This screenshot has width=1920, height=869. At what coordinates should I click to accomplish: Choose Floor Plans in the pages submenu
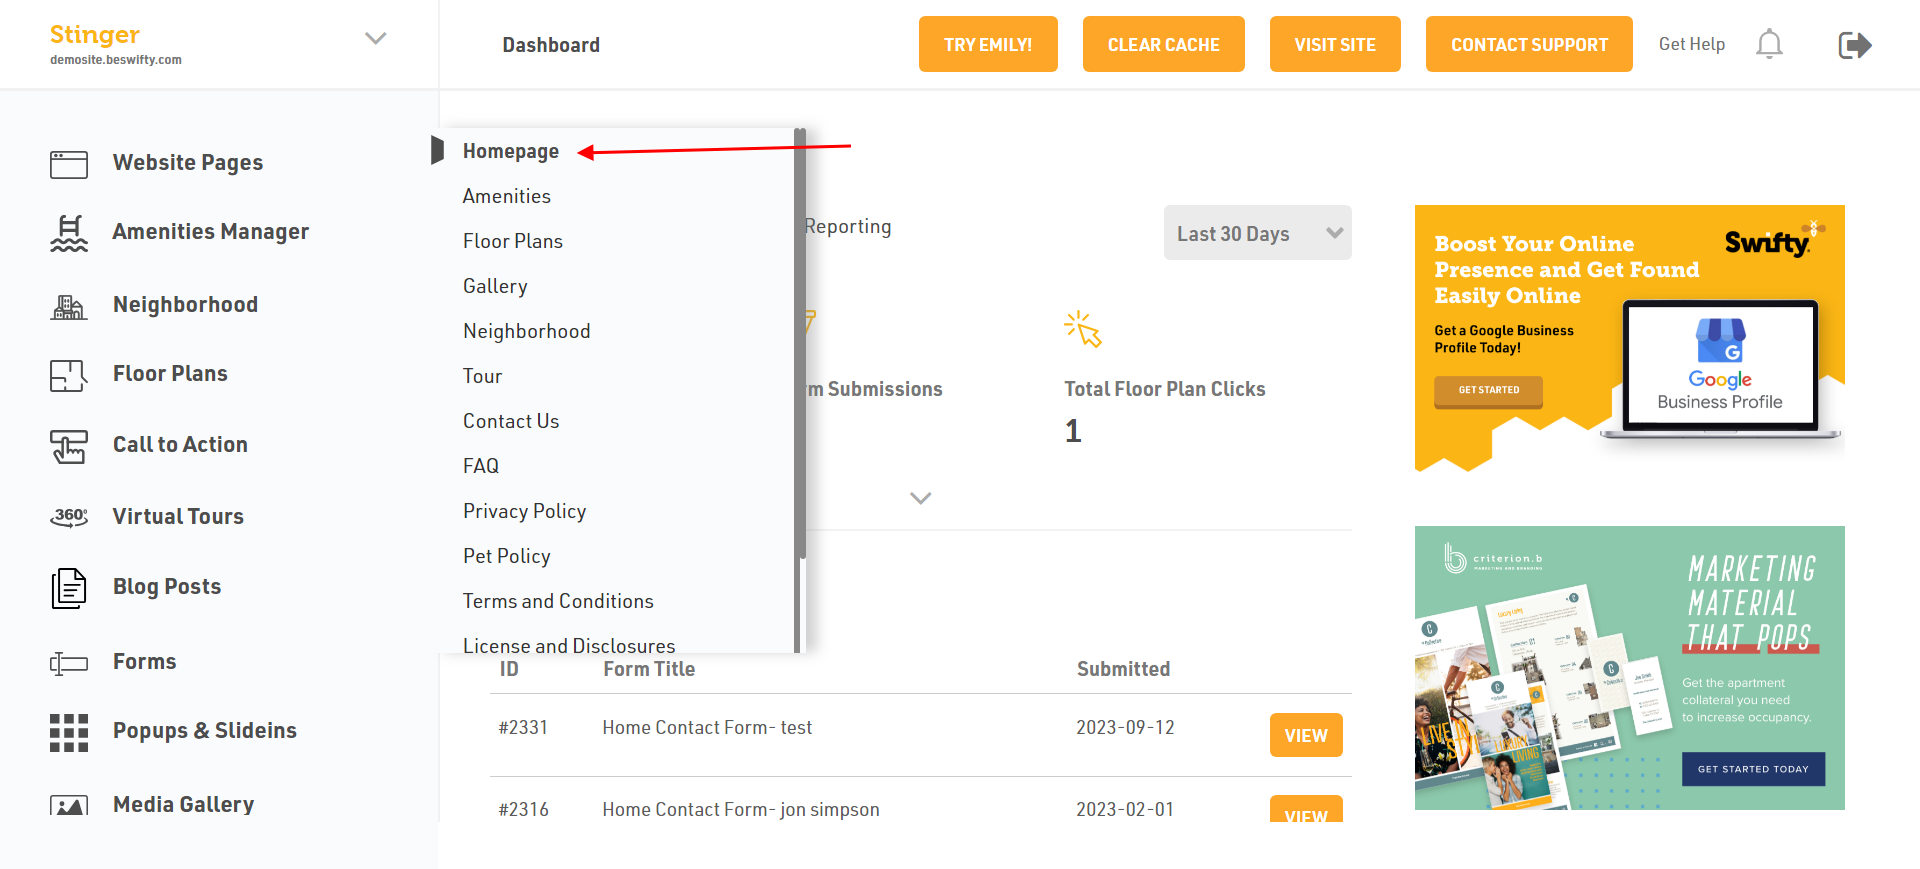513,241
